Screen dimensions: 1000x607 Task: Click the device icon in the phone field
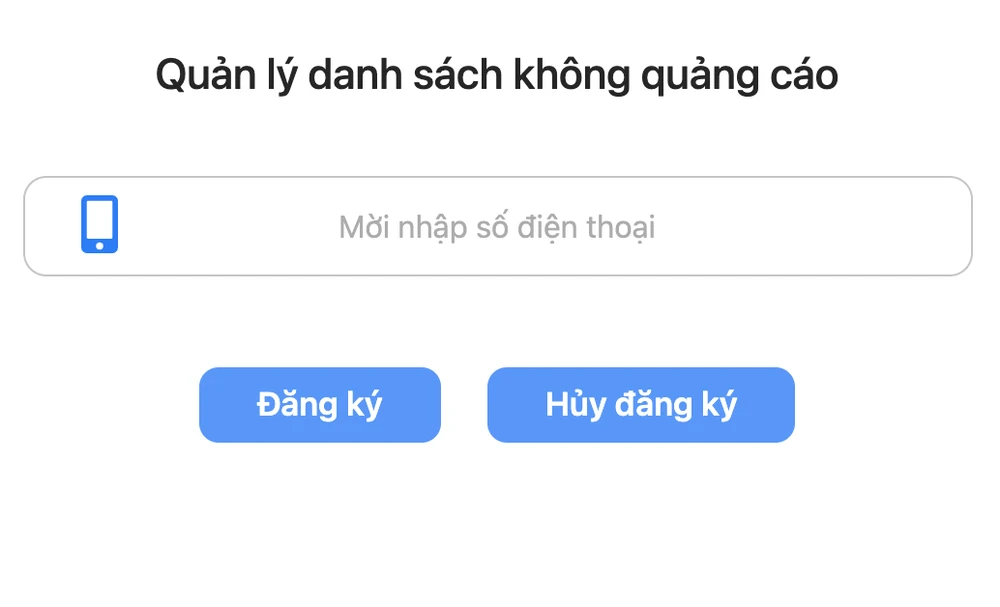tap(99, 225)
